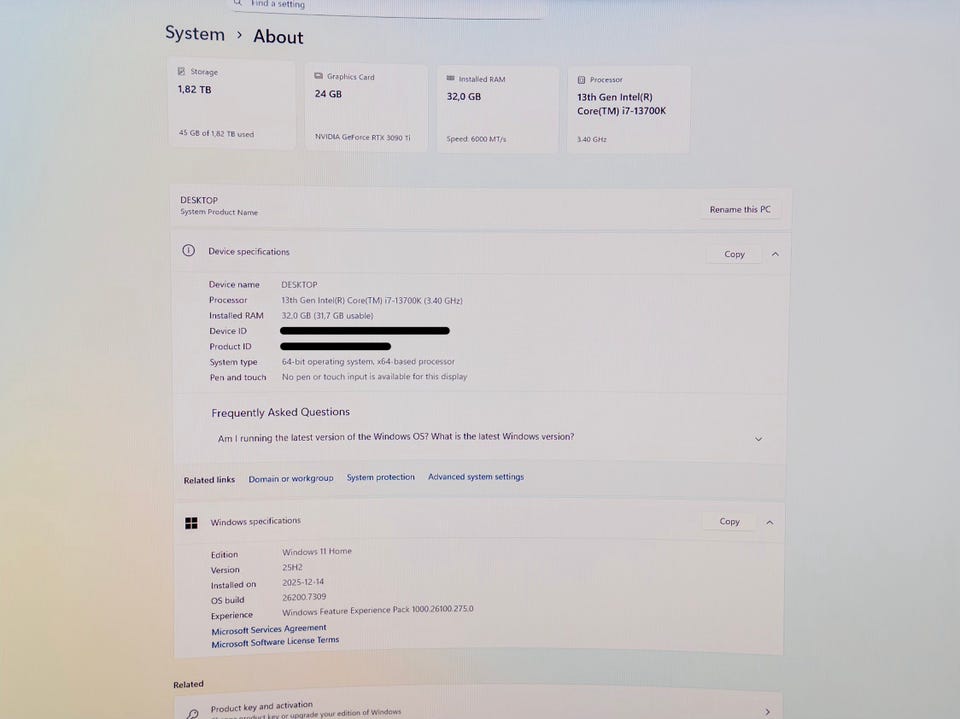Image resolution: width=960 pixels, height=719 pixels.
Task: Select the Product ID label
Action: click(x=230, y=347)
